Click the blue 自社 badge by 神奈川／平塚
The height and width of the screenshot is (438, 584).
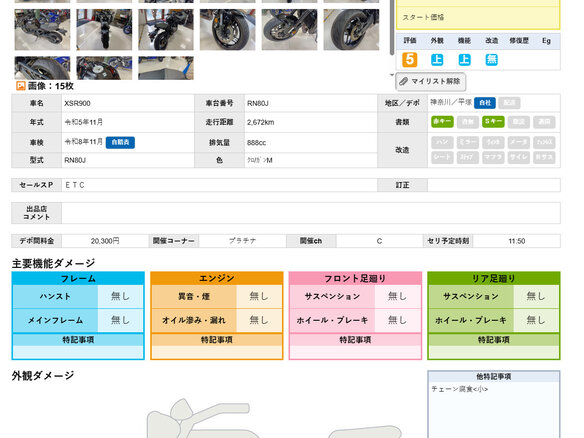(x=485, y=103)
